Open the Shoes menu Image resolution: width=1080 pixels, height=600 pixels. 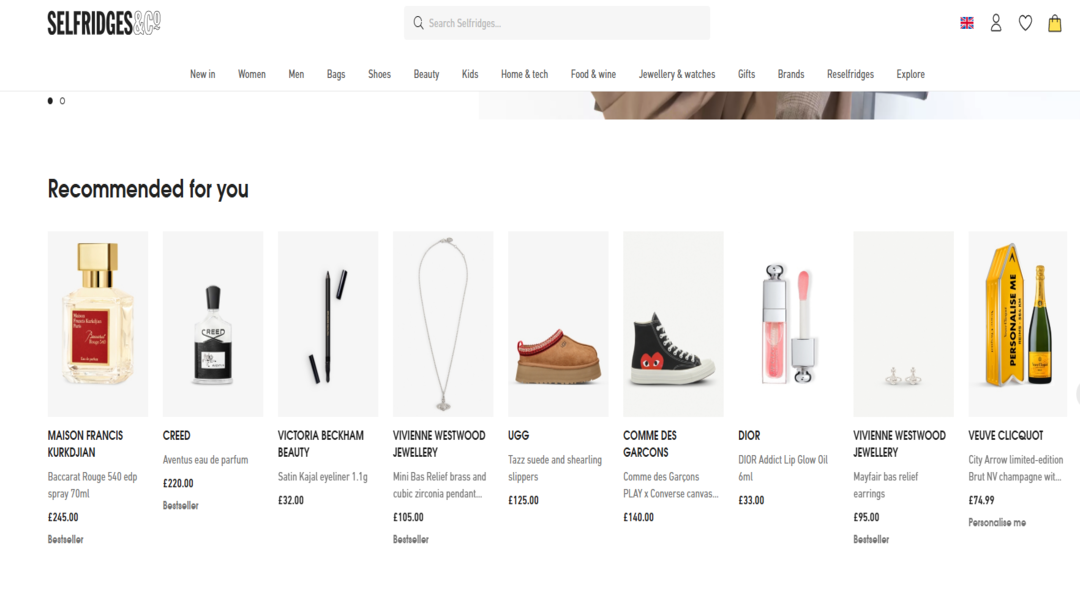click(380, 74)
